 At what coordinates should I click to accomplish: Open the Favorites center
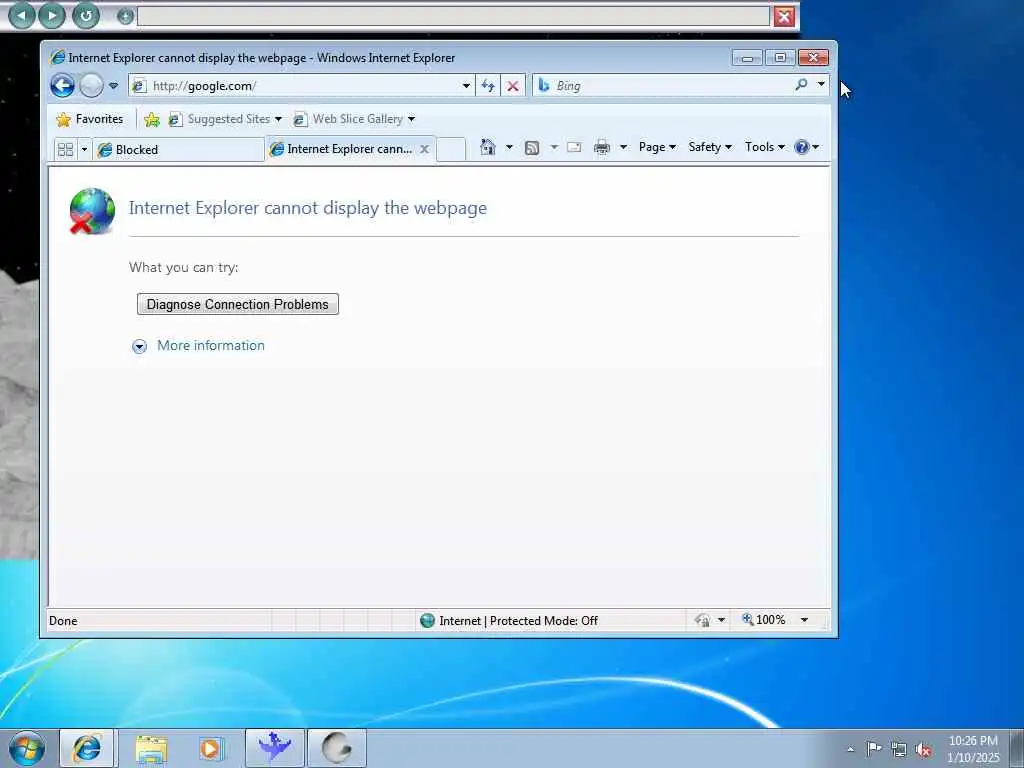point(90,120)
